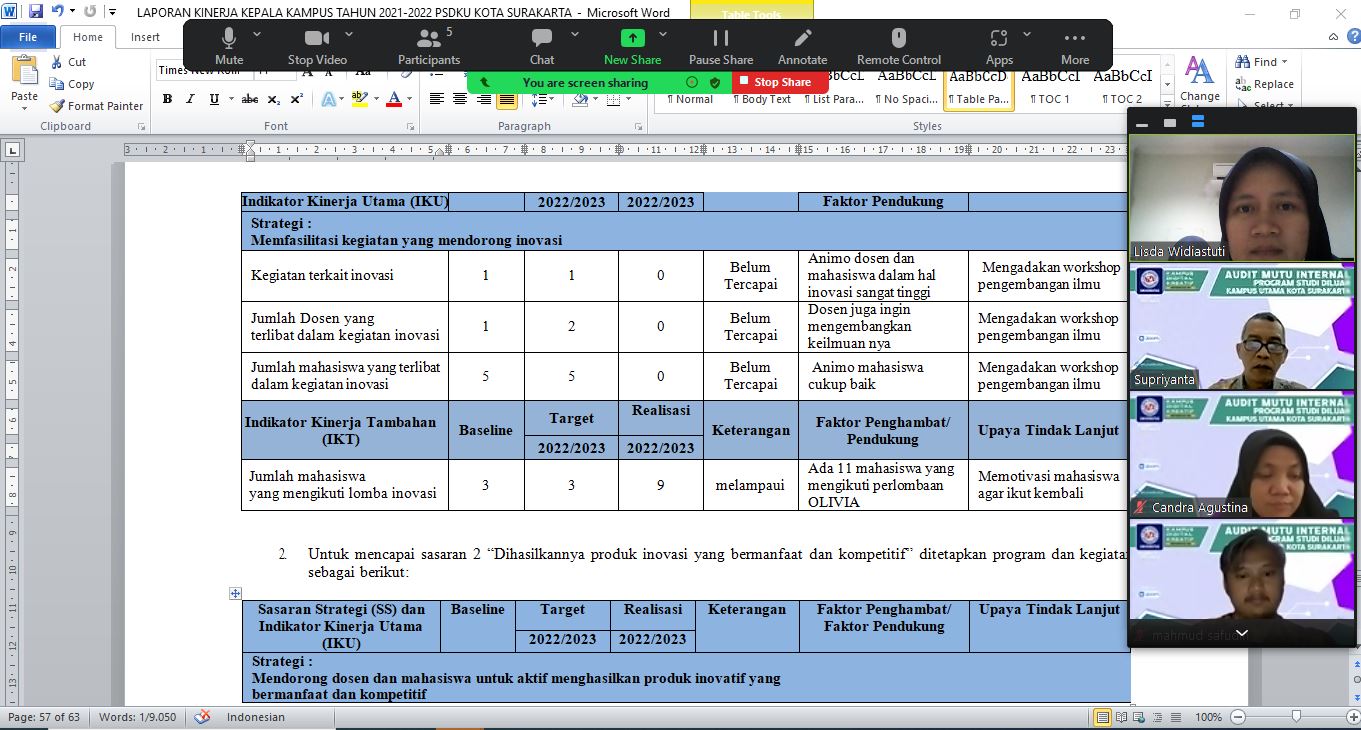Open the More options in Zoom toolbar

[x=1075, y=46]
